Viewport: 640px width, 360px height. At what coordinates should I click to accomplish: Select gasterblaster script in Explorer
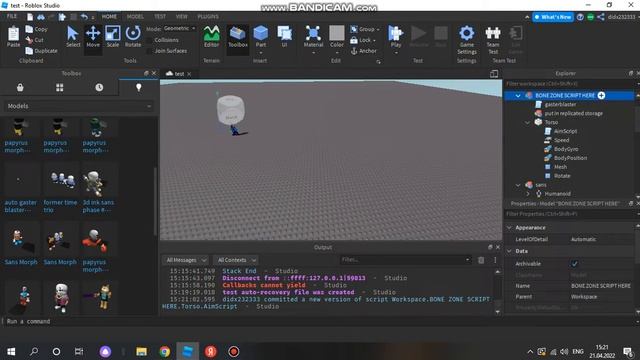coord(560,104)
